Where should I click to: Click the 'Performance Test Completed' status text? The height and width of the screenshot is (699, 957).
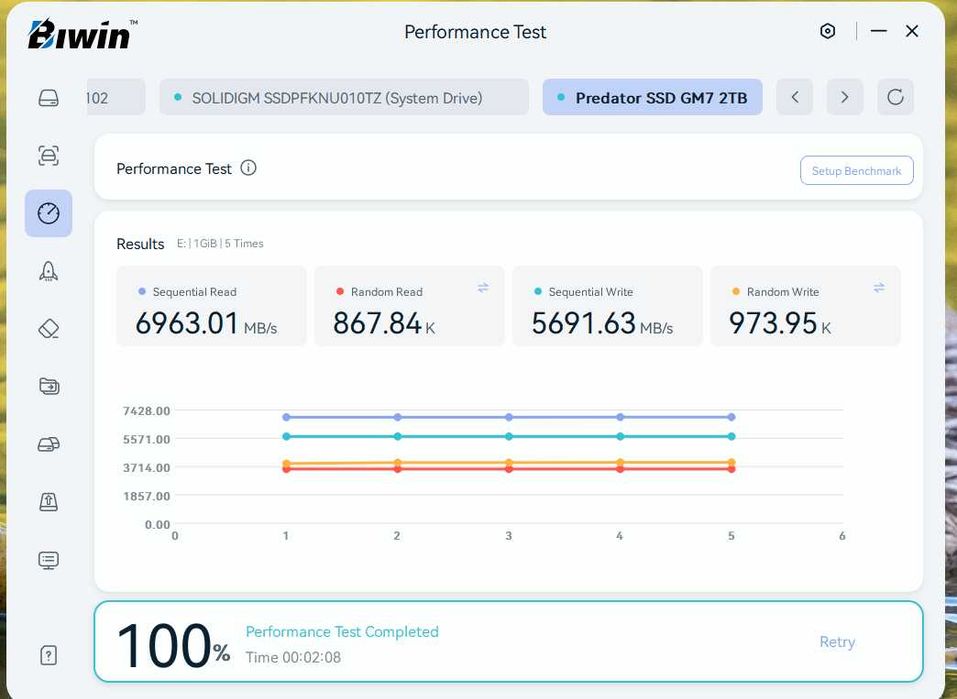tap(342, 632)
